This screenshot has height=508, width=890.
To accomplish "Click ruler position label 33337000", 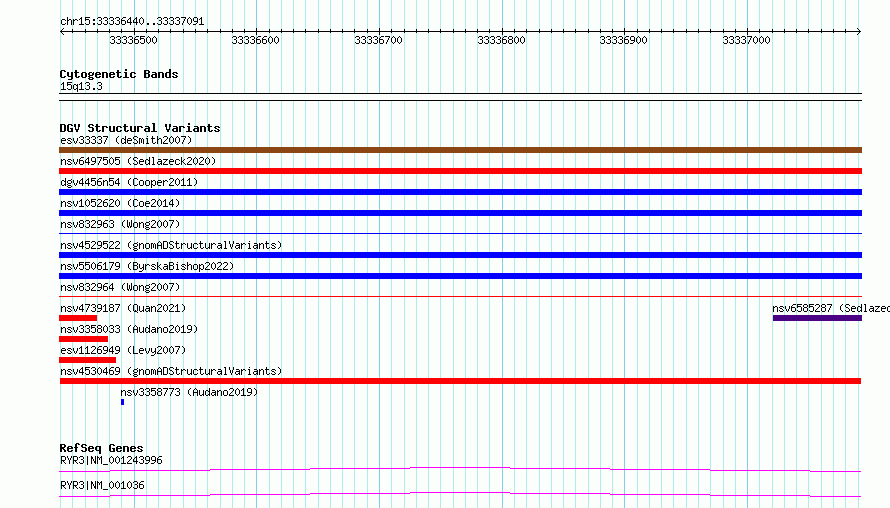I will tap(746, 40).
